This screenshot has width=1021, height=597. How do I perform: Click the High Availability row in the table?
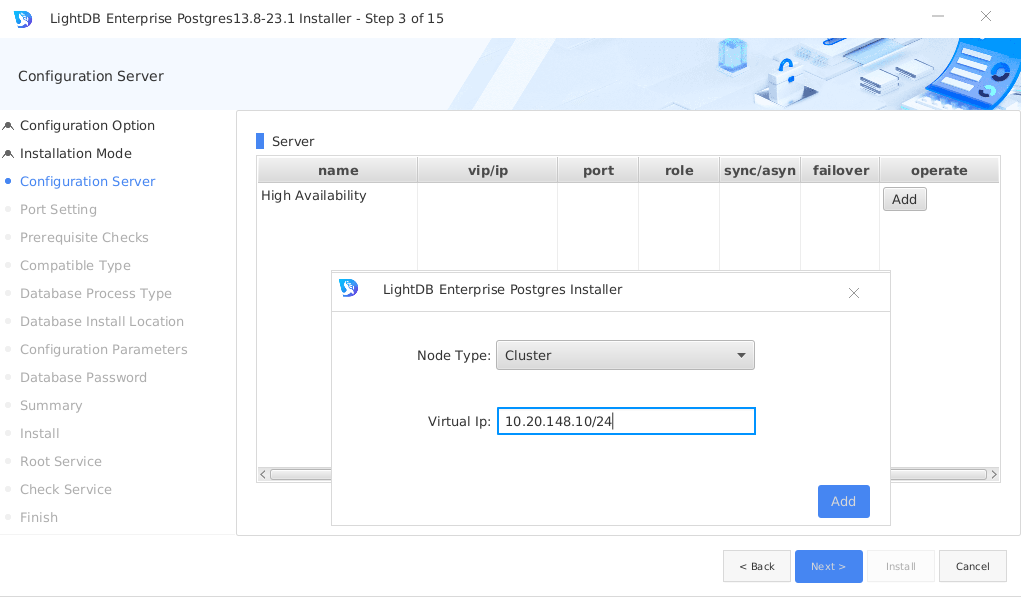coord(313,195)
